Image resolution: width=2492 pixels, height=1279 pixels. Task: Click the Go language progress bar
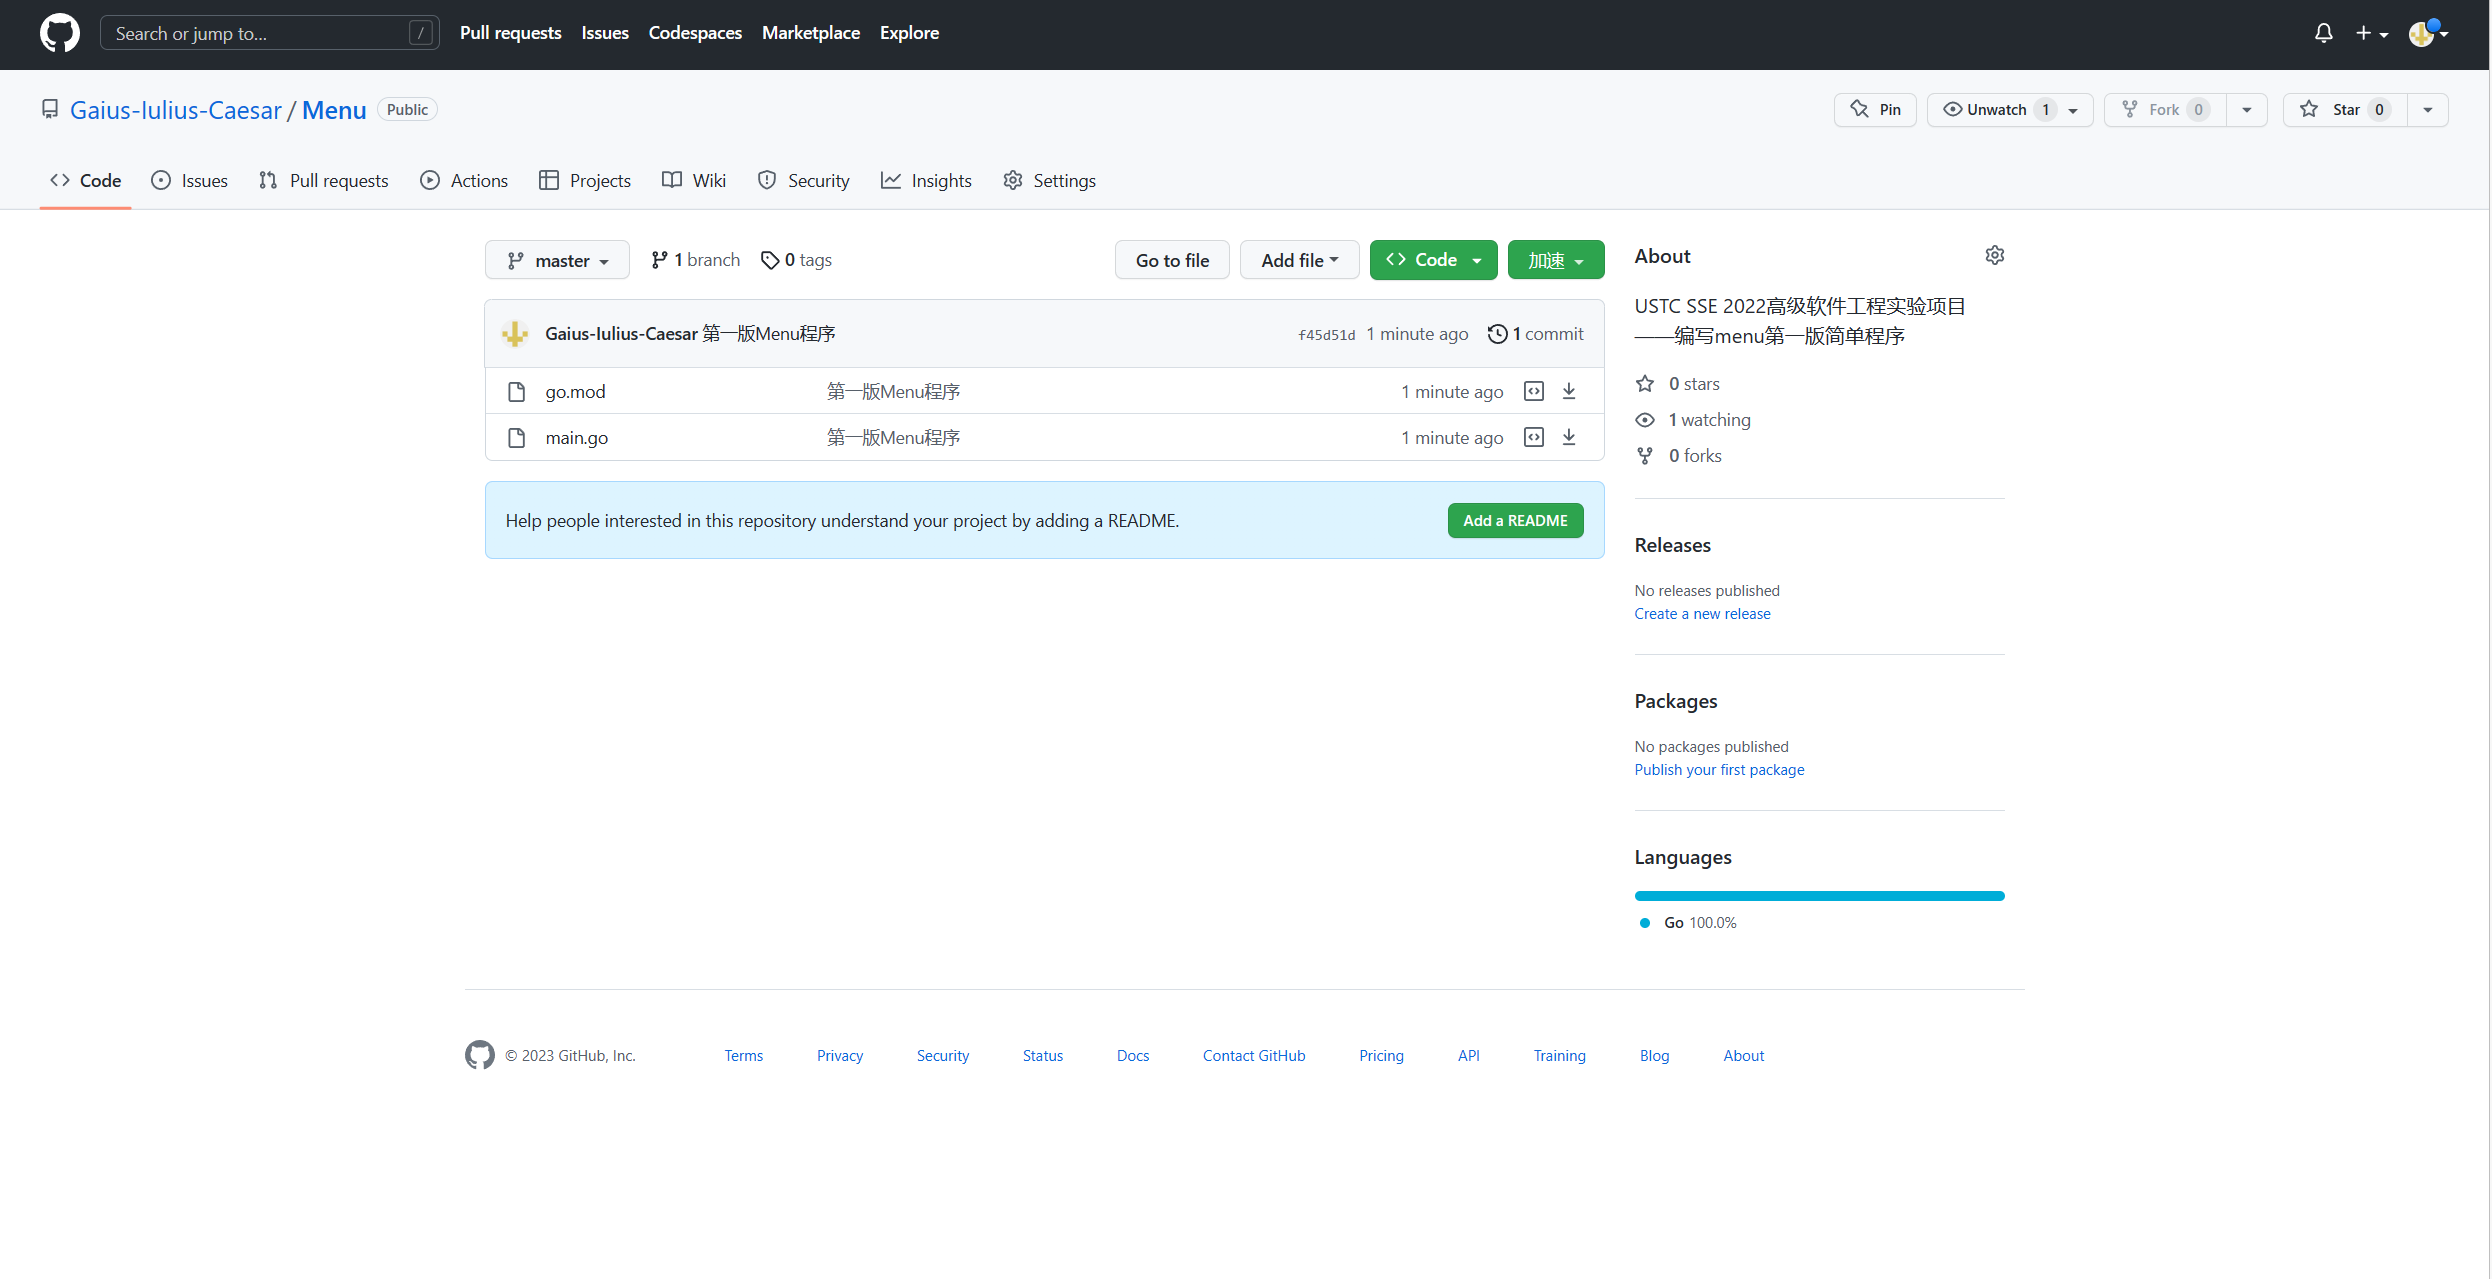coord(1819,896)
